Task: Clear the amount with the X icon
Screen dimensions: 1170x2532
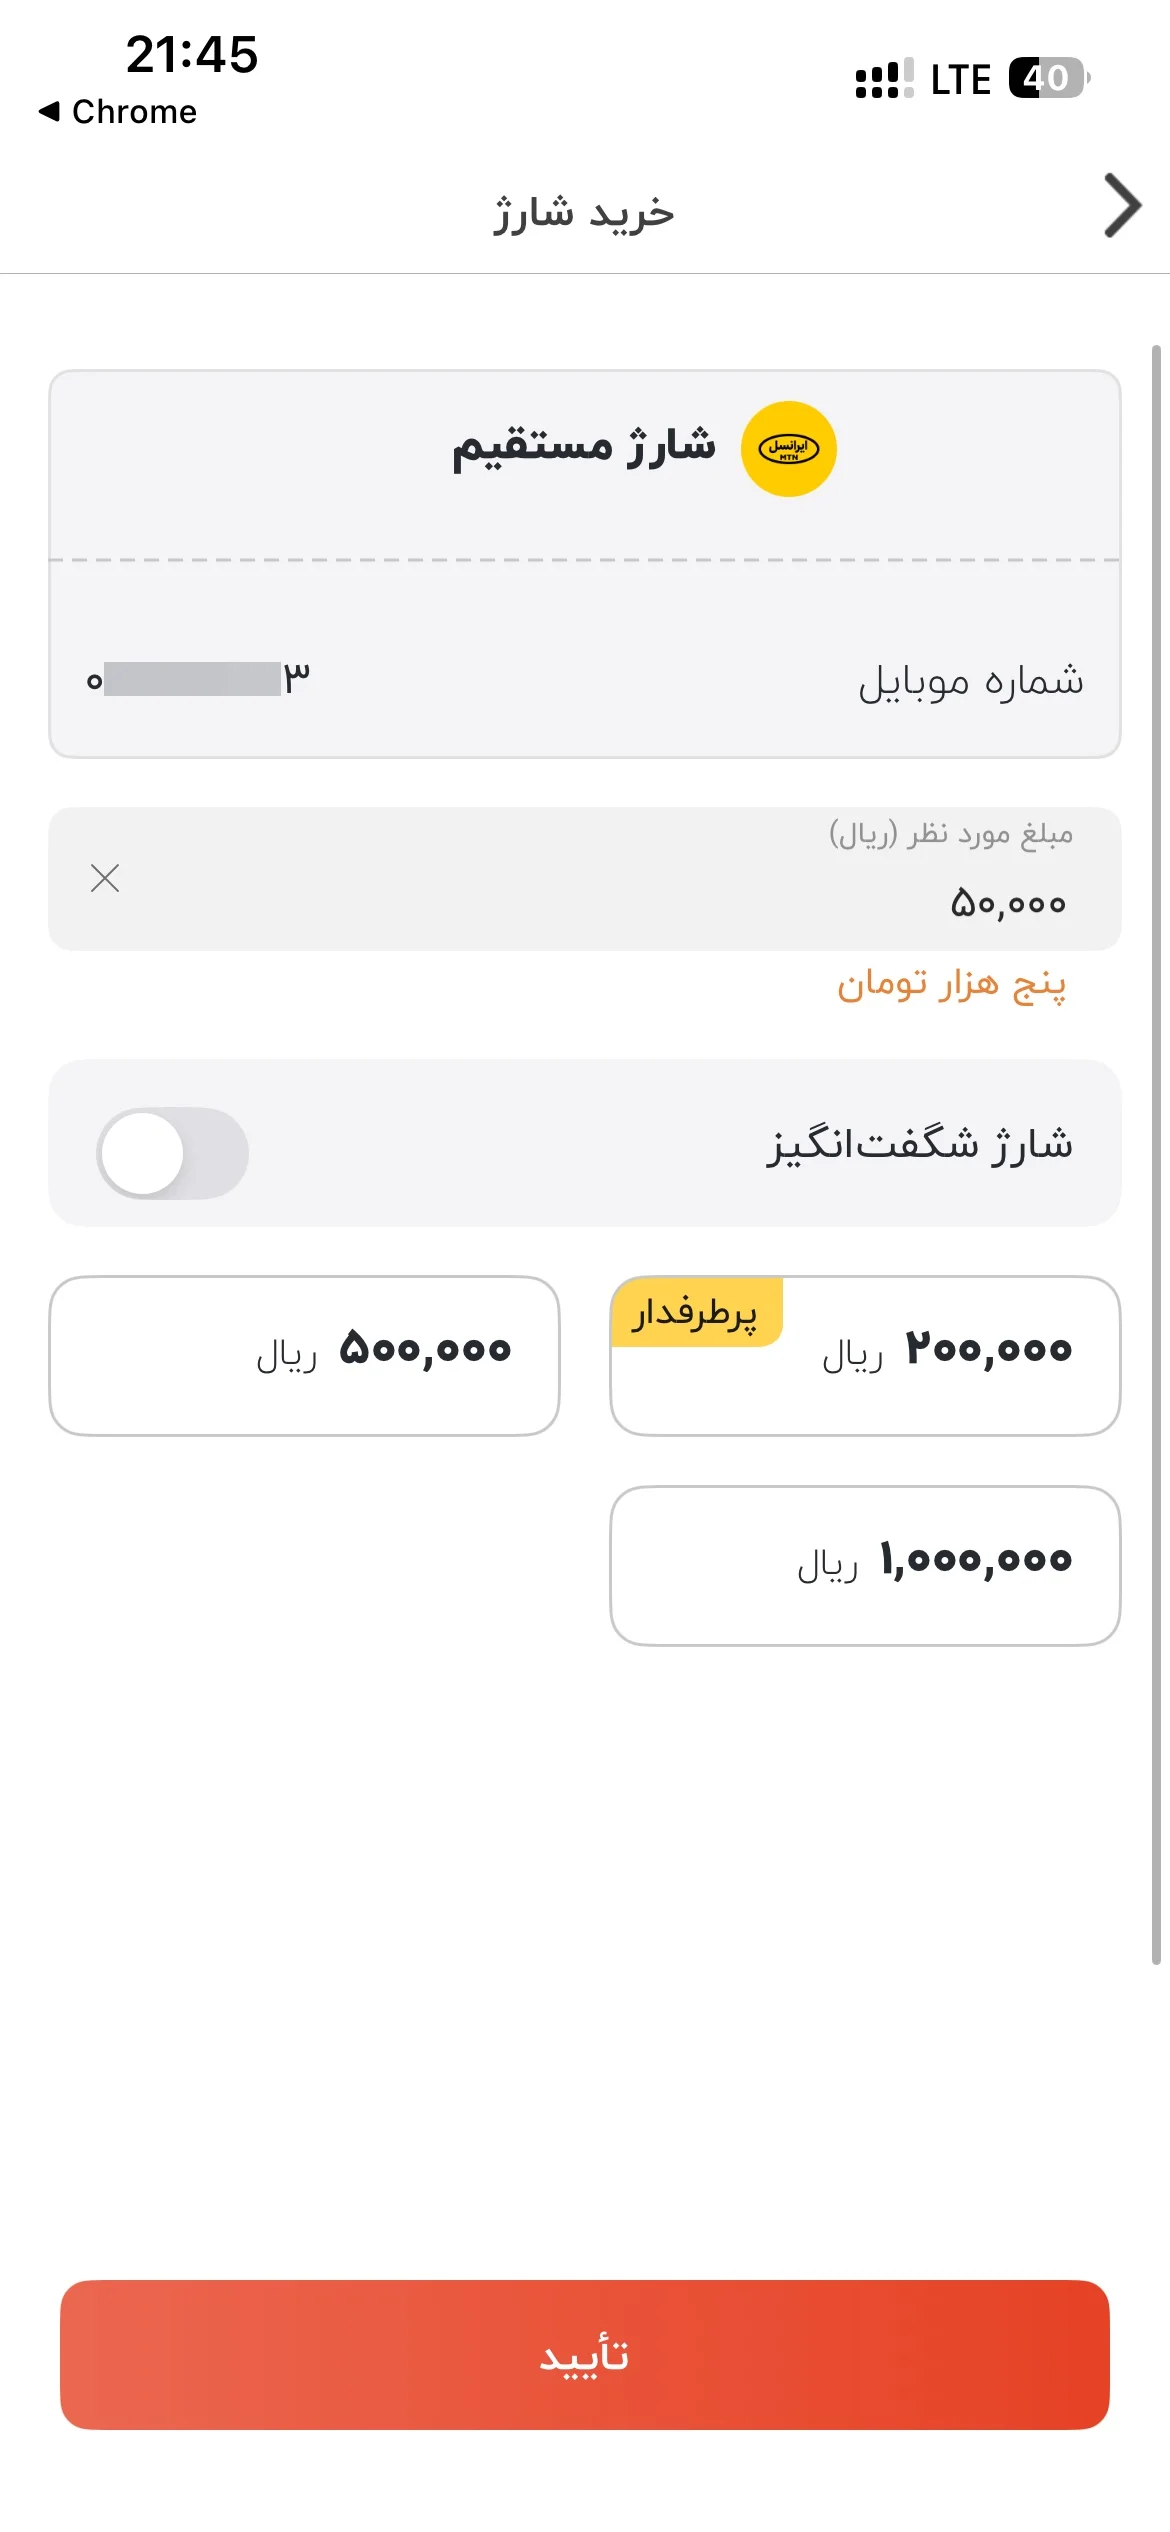Action: click(105, 878)
